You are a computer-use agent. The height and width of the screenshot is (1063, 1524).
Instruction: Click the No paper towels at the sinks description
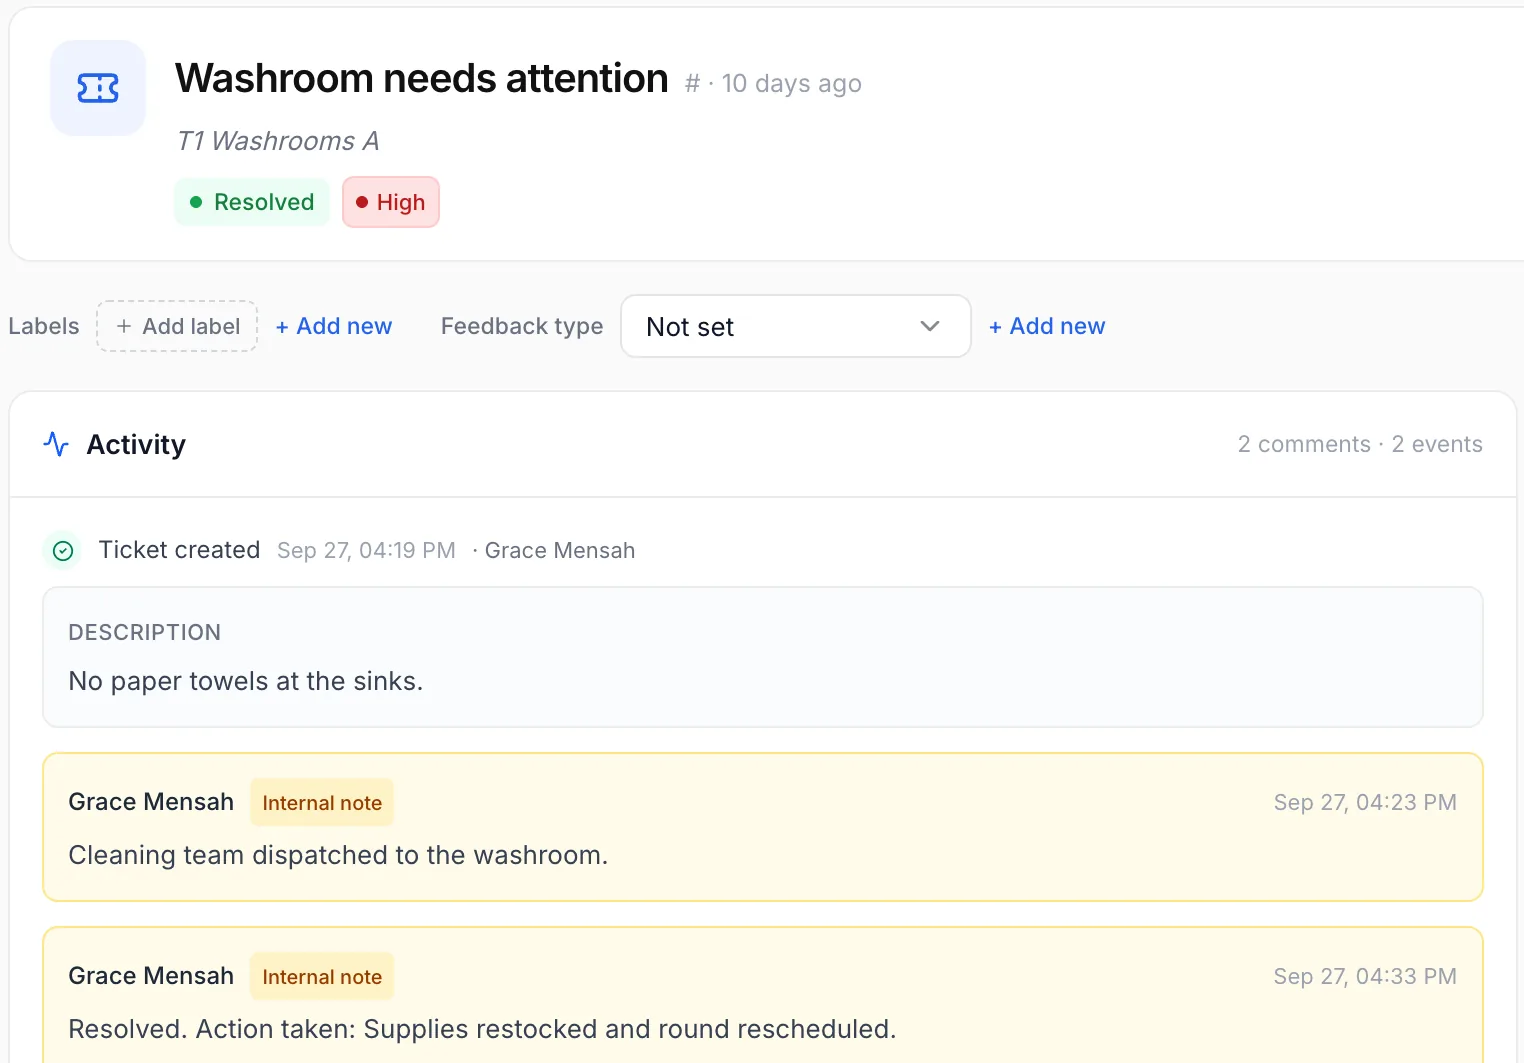pyautogui.click(x=246, y=681)
